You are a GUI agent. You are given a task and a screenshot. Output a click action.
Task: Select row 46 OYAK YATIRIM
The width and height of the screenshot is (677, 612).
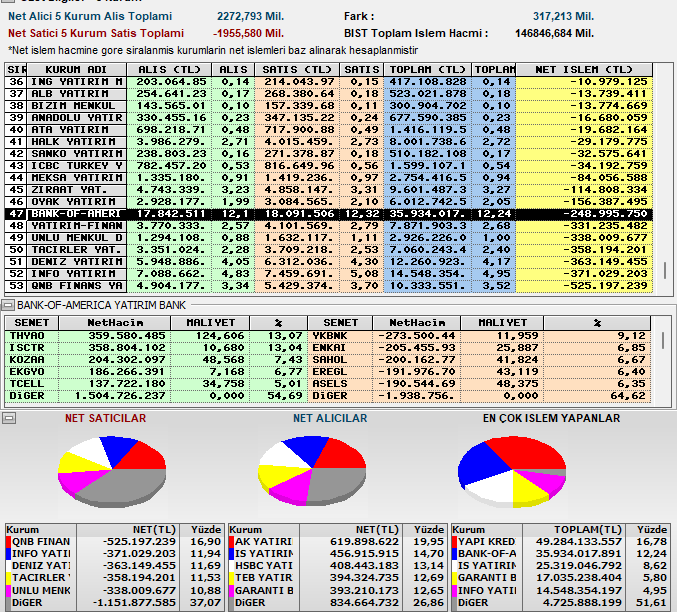(x=329, y=202)
